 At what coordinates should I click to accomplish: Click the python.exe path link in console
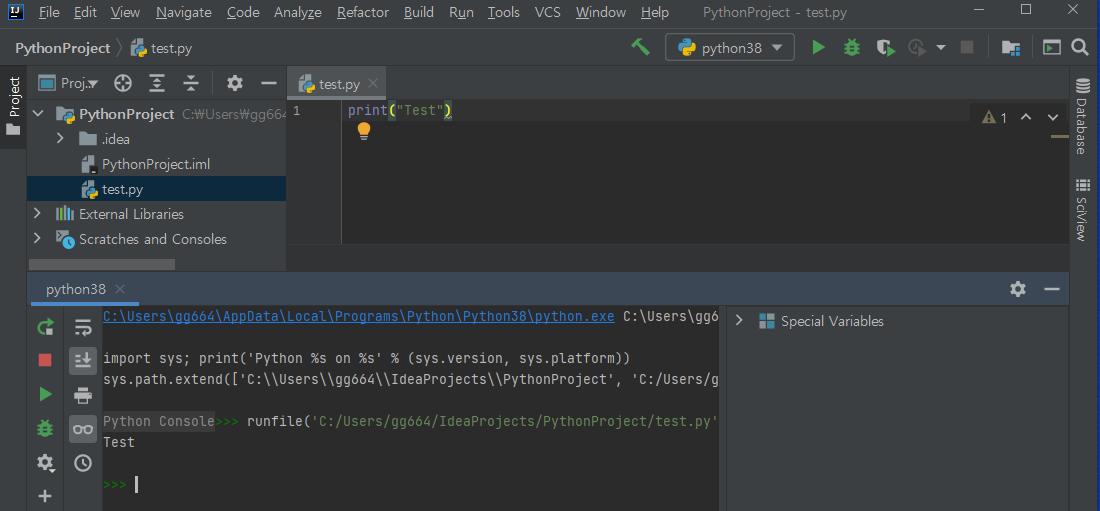[x=358, y=316]
